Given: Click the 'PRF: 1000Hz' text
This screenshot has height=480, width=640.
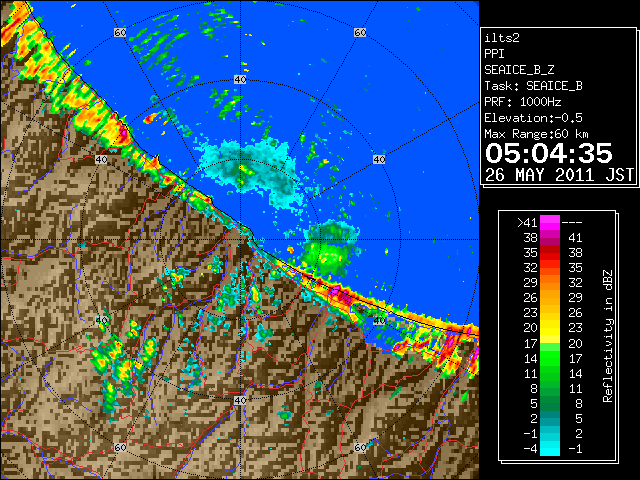Looking at the screenshot, I should 522,102.
